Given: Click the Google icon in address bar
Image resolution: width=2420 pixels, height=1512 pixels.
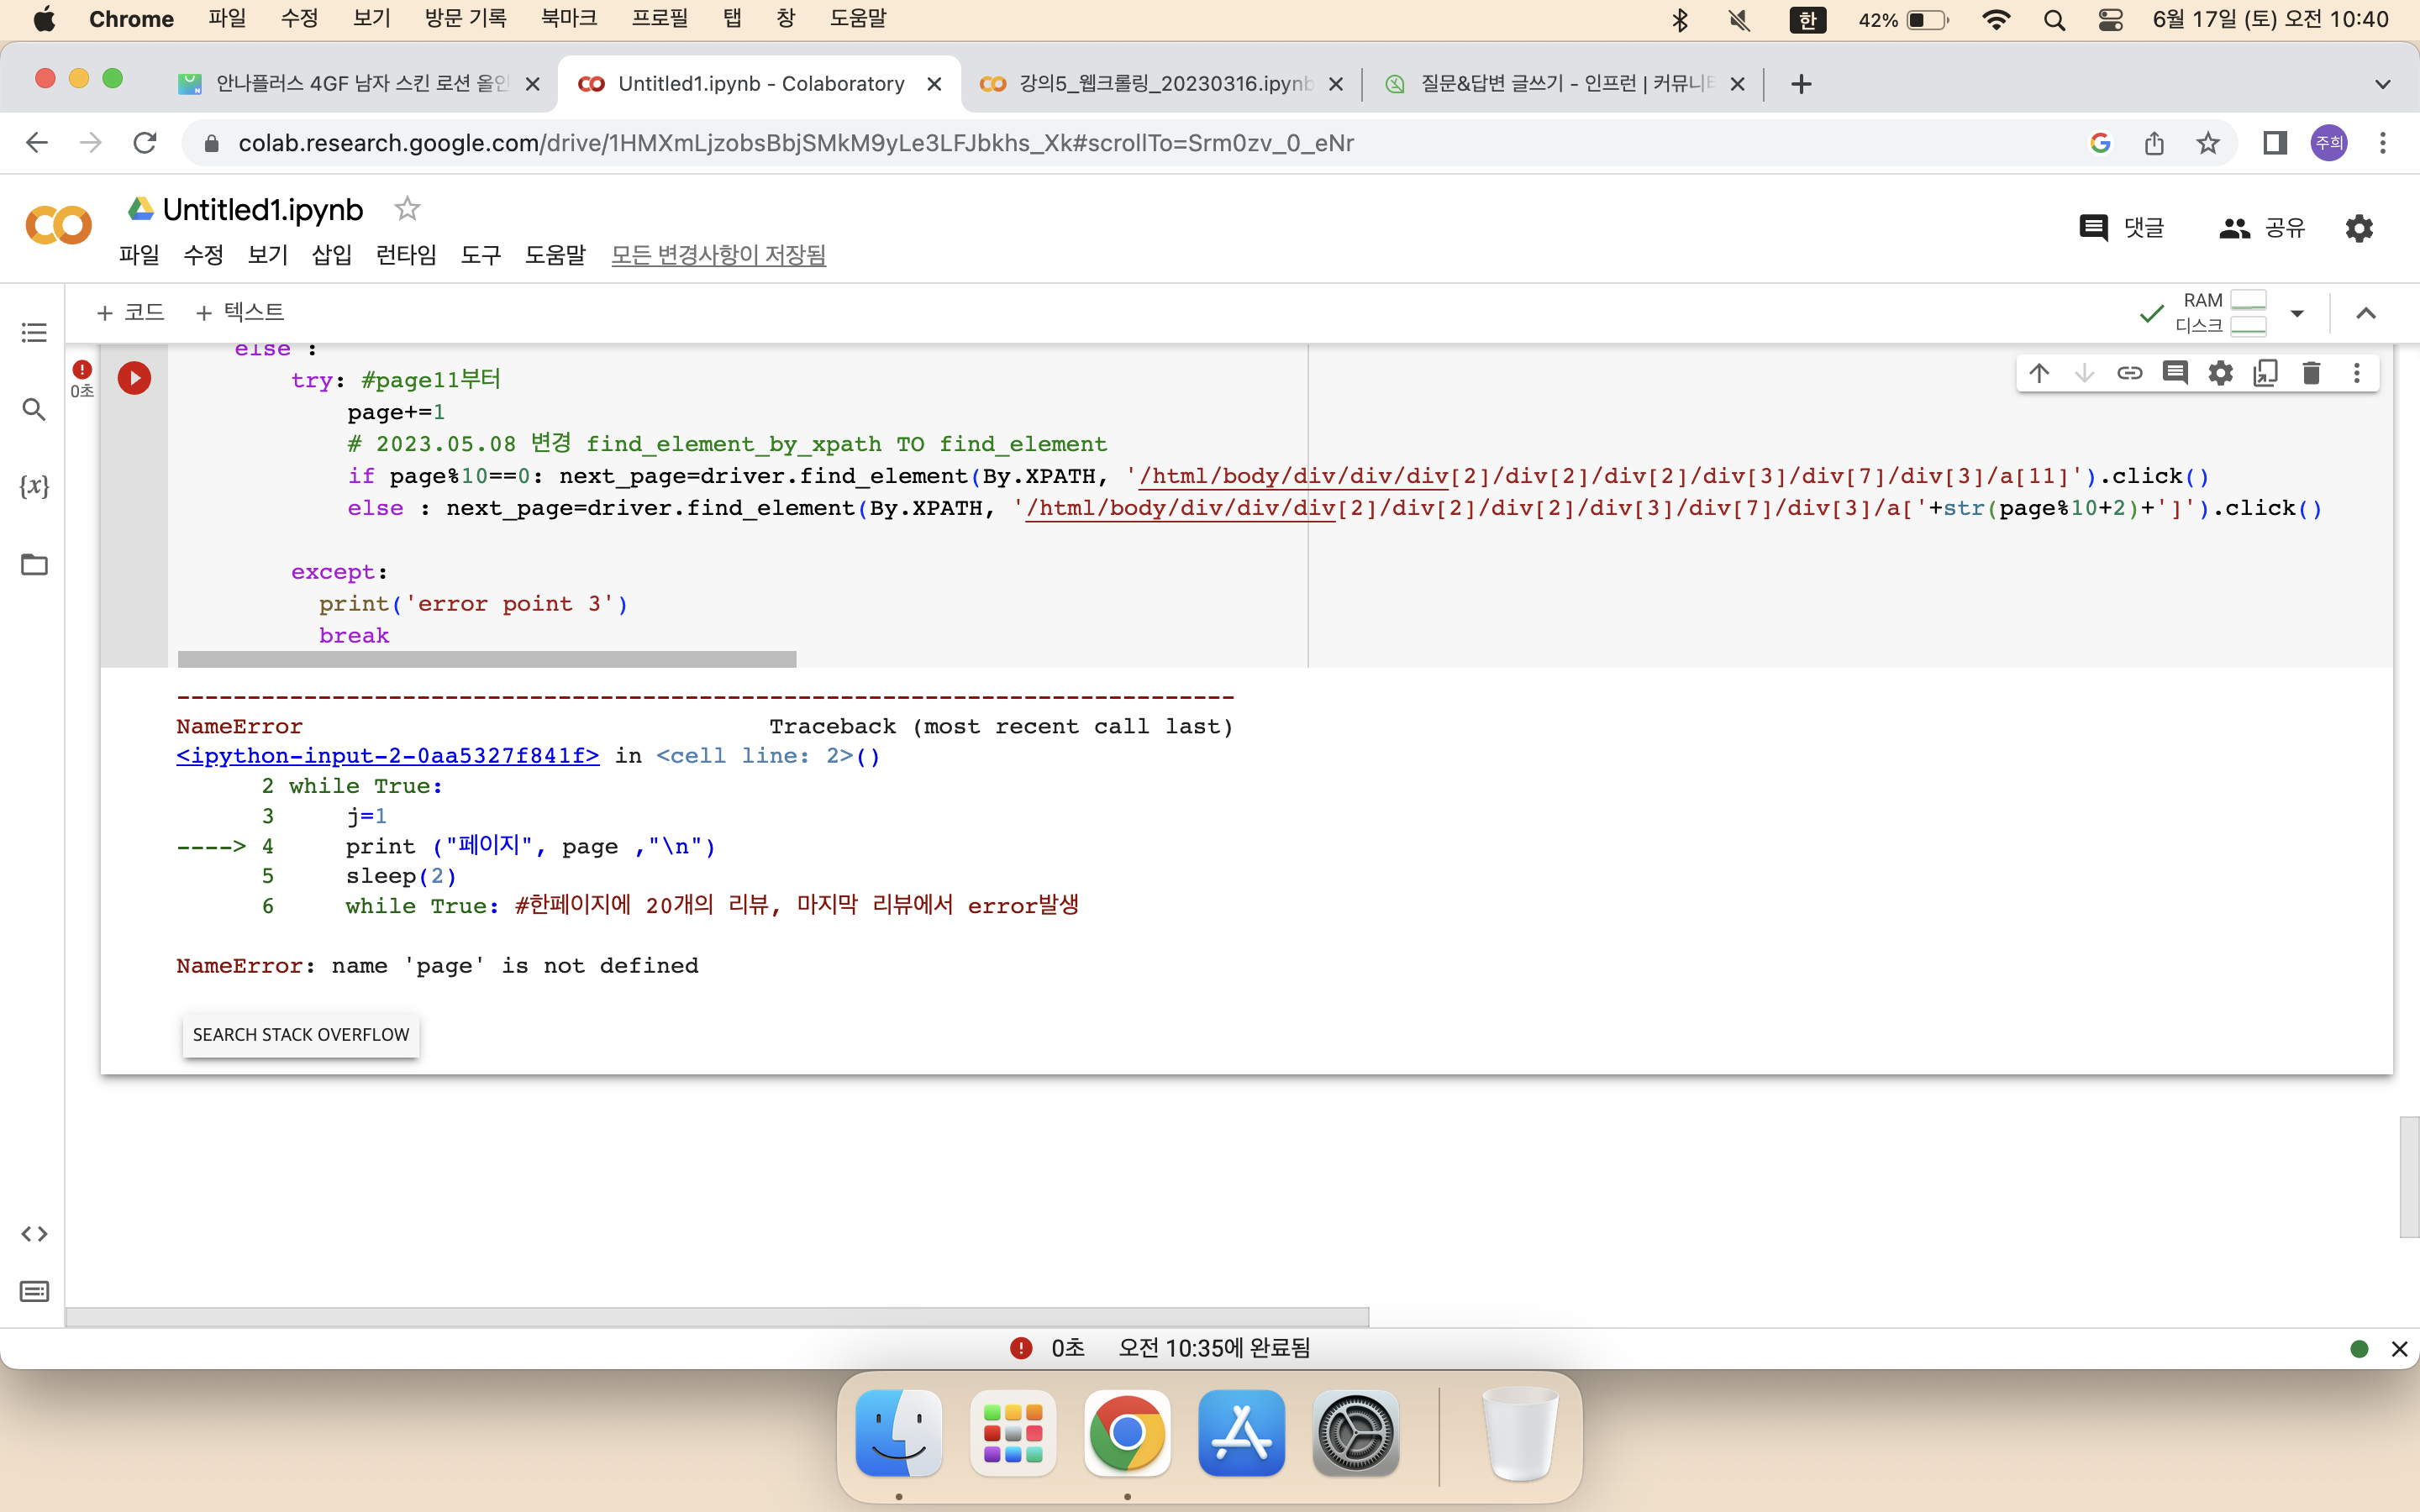Looking at the screenshot, I should pyautogui.click(x=2100, y=143).
